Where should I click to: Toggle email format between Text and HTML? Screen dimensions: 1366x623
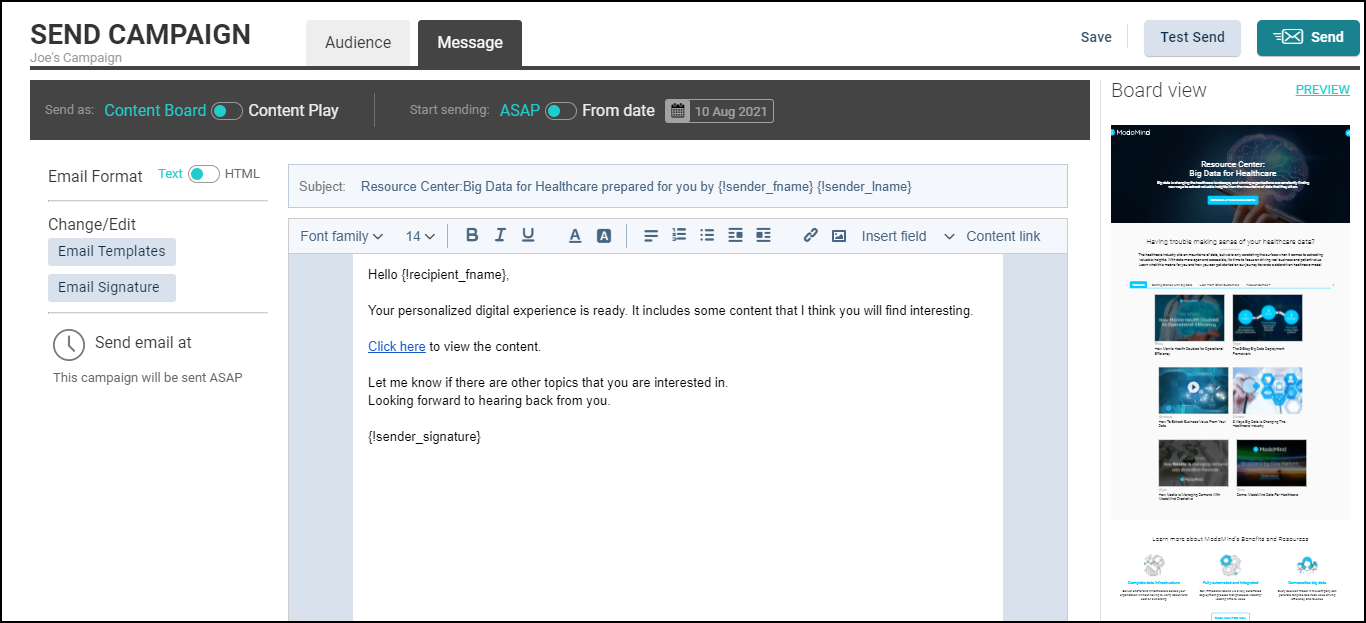click(204, 174)
